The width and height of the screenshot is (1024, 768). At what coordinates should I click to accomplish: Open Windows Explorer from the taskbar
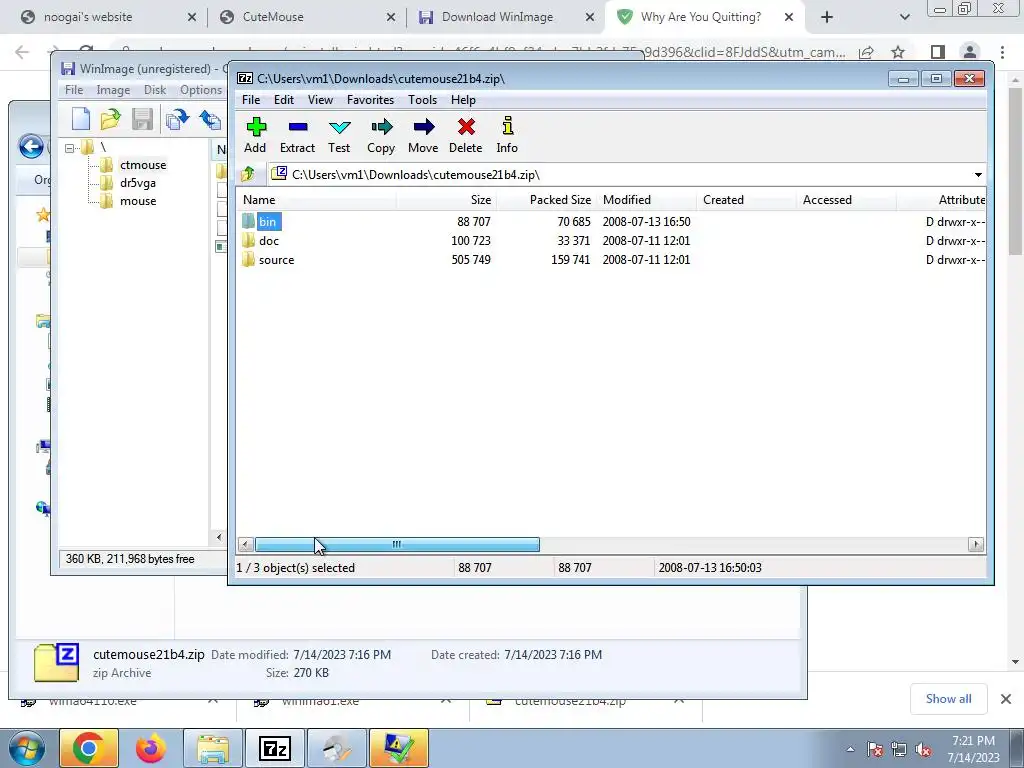coord(213,748)
